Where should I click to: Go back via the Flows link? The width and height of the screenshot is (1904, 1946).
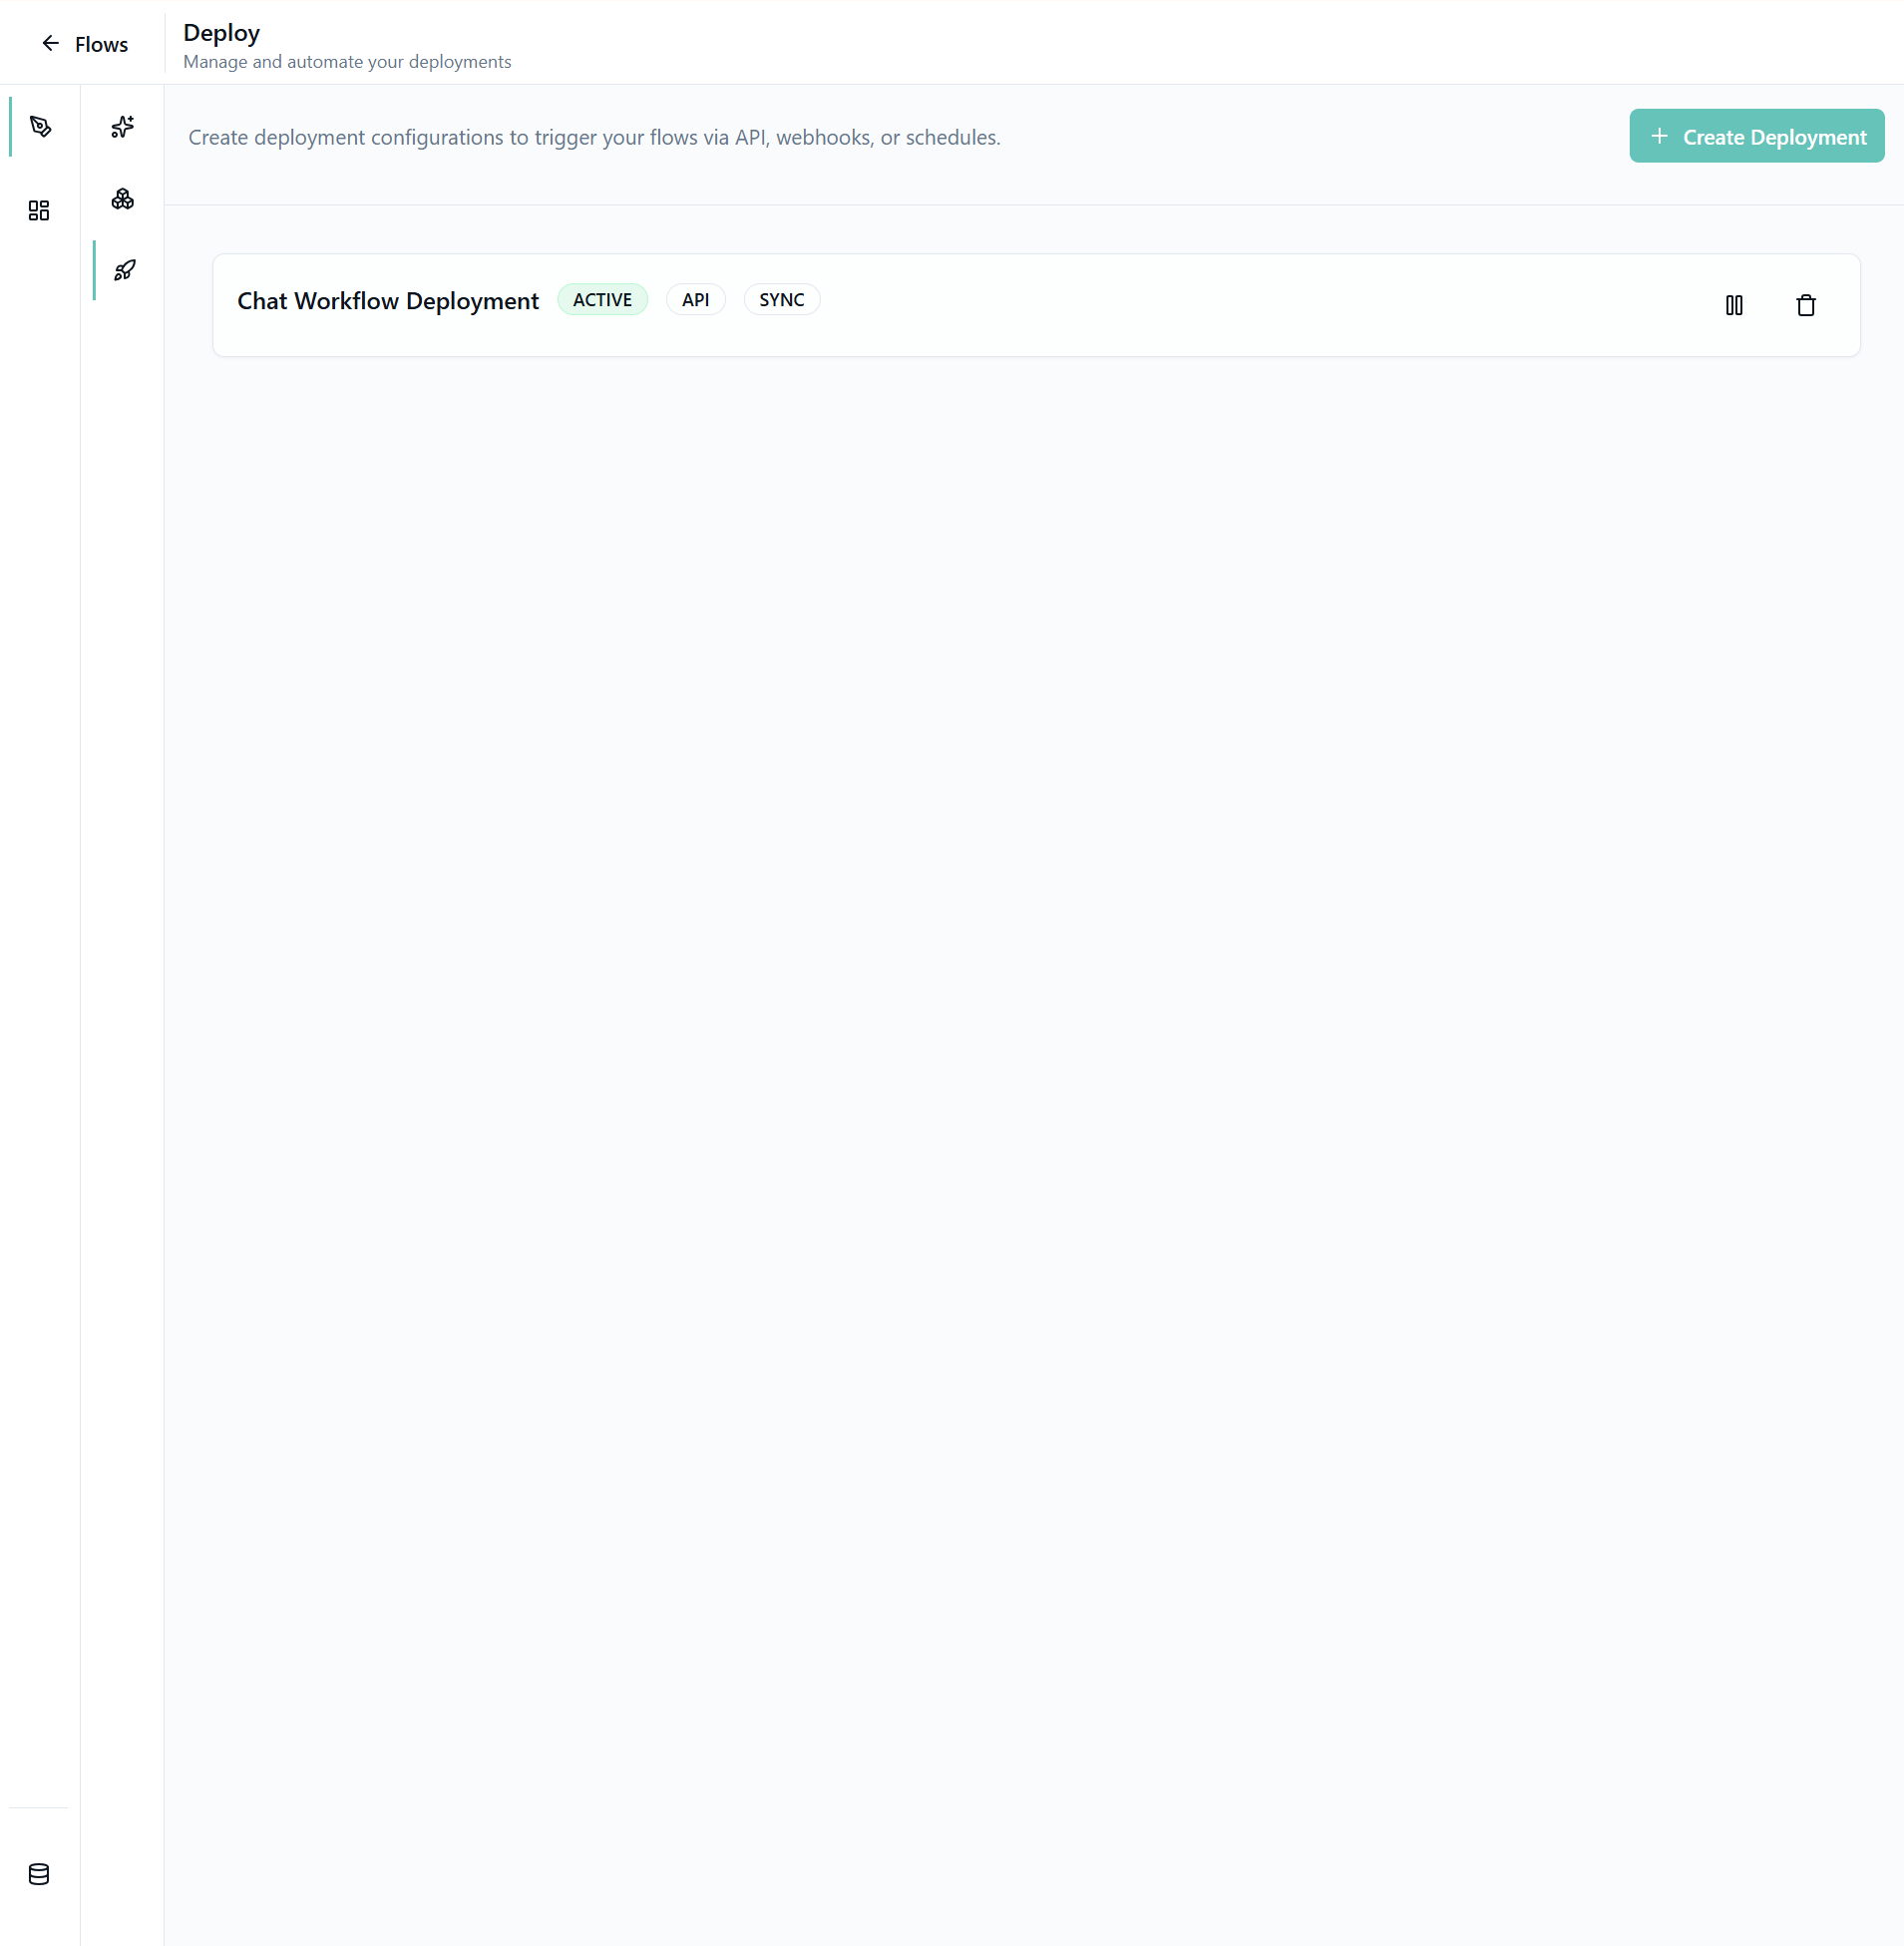coord(101,44)
